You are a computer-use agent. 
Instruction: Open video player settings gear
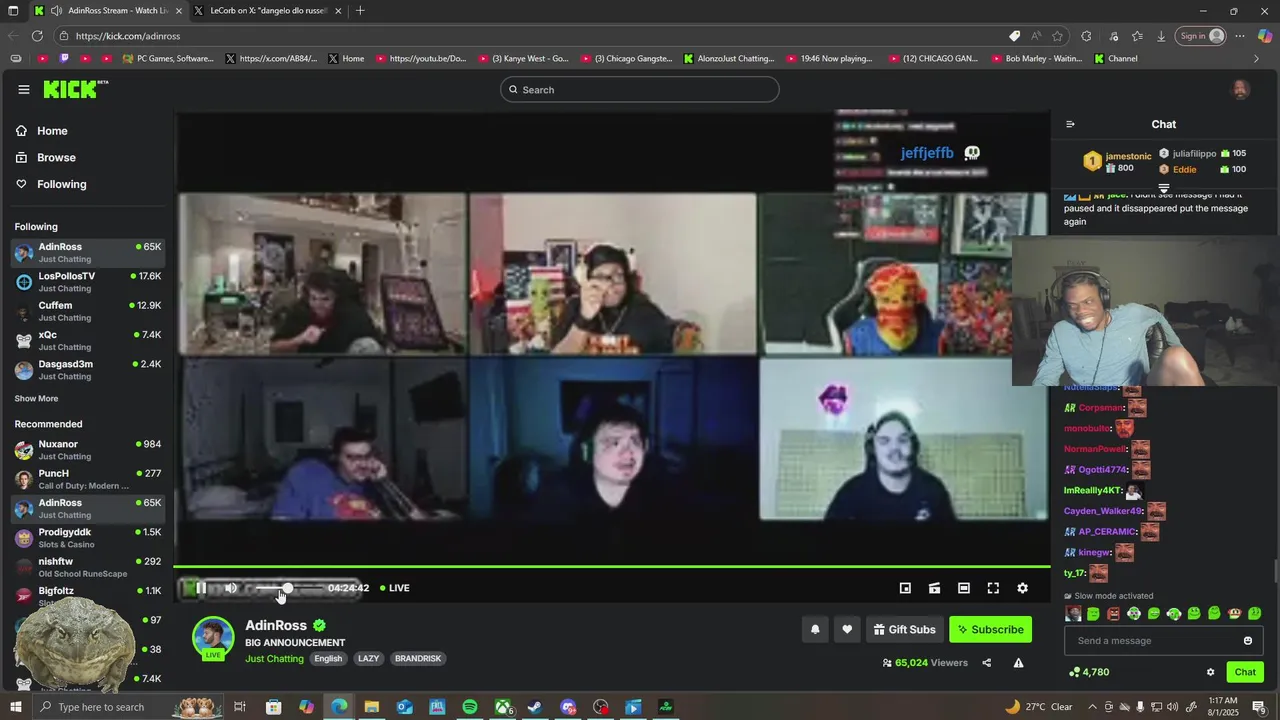[1022, 588]
